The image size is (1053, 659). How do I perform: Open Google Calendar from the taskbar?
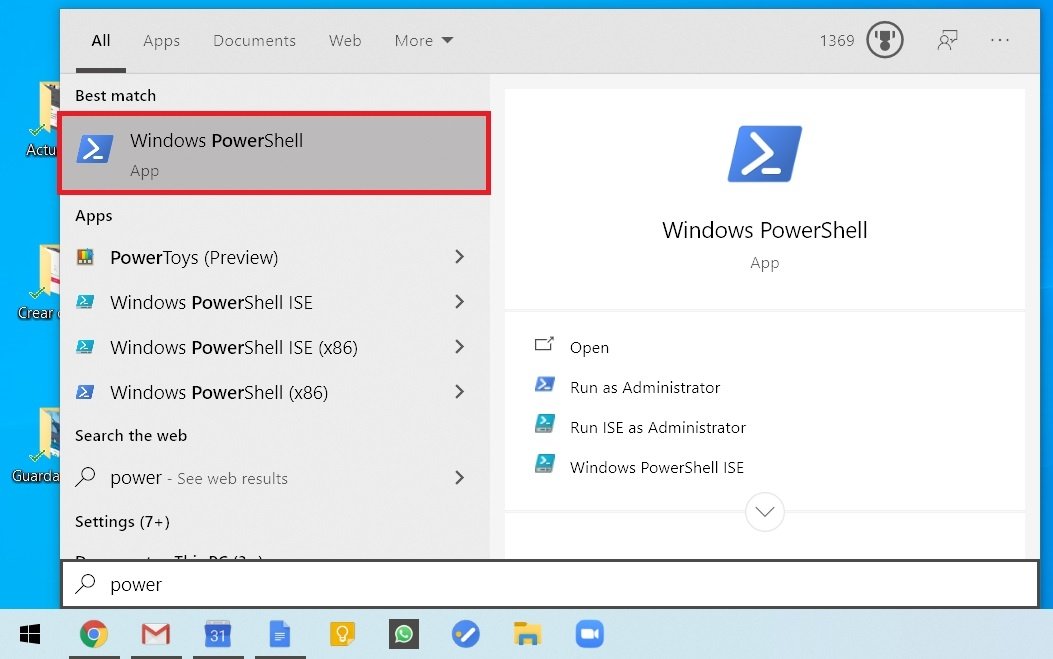point(218,634)
